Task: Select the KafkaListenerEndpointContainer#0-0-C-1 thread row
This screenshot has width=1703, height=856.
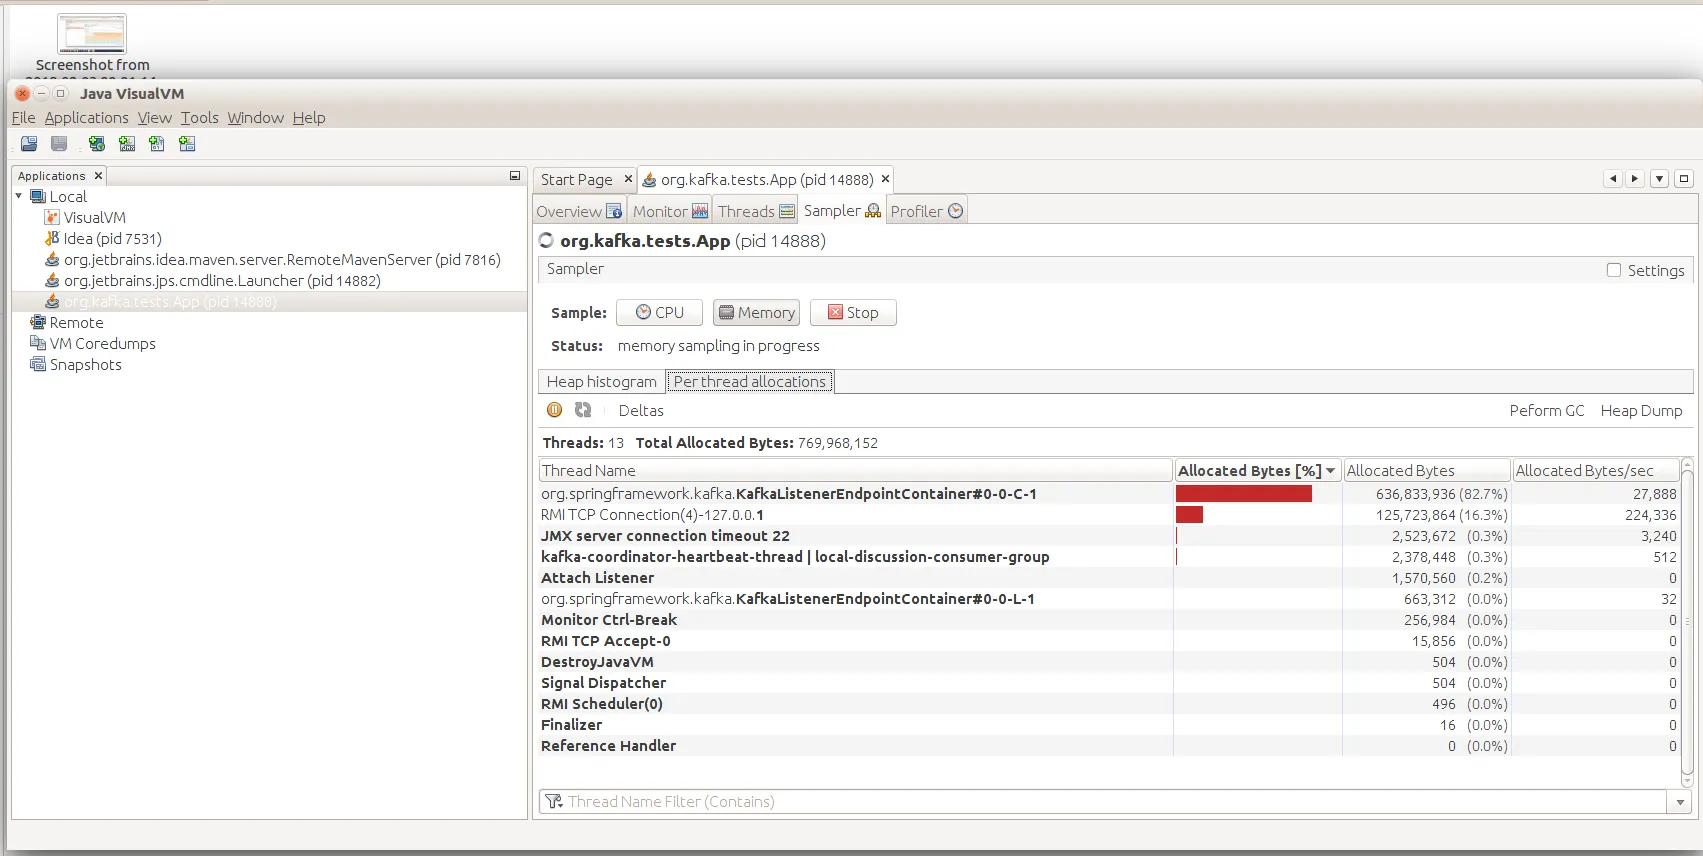Action: 1109,494
